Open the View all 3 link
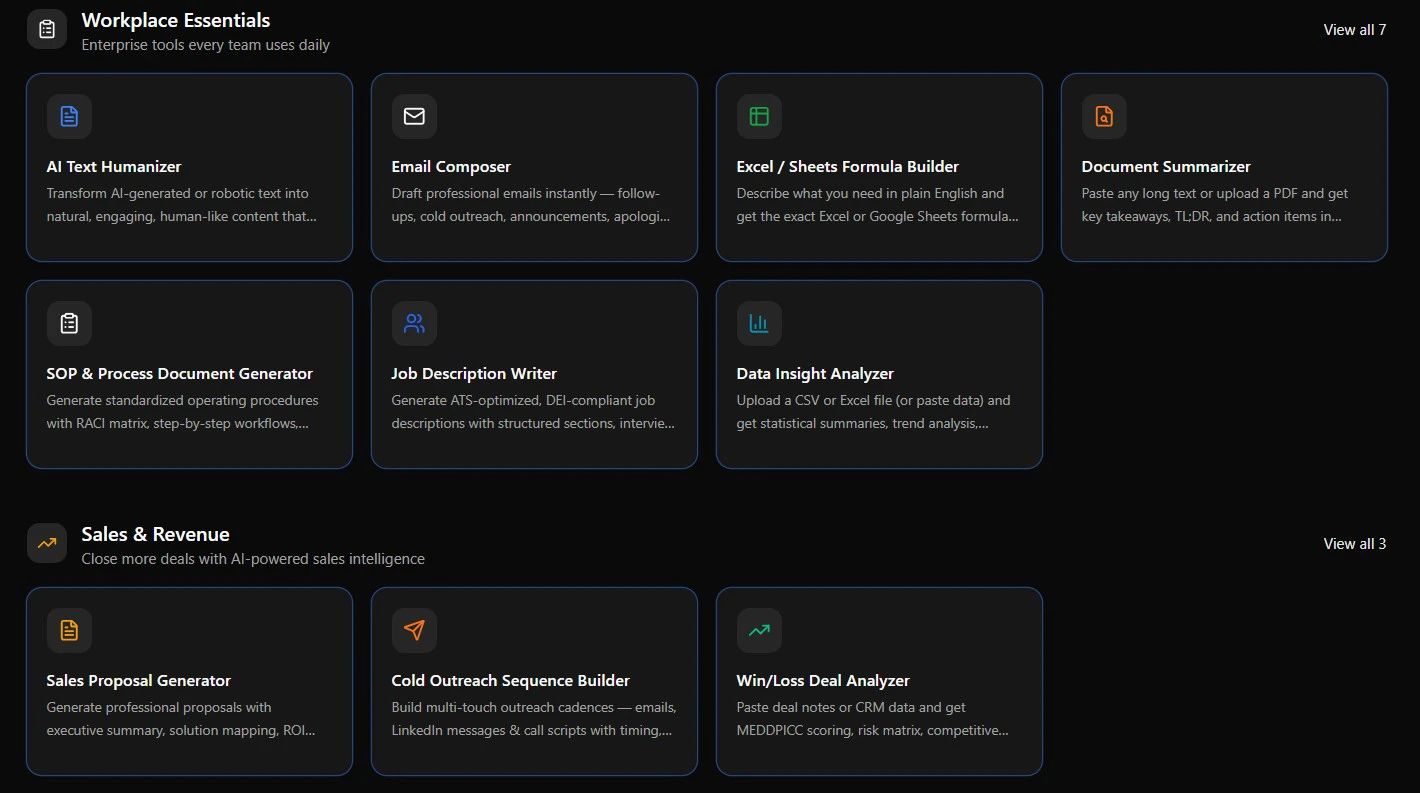Viewport: 1420px width, 793px height. coord(1354,543)
